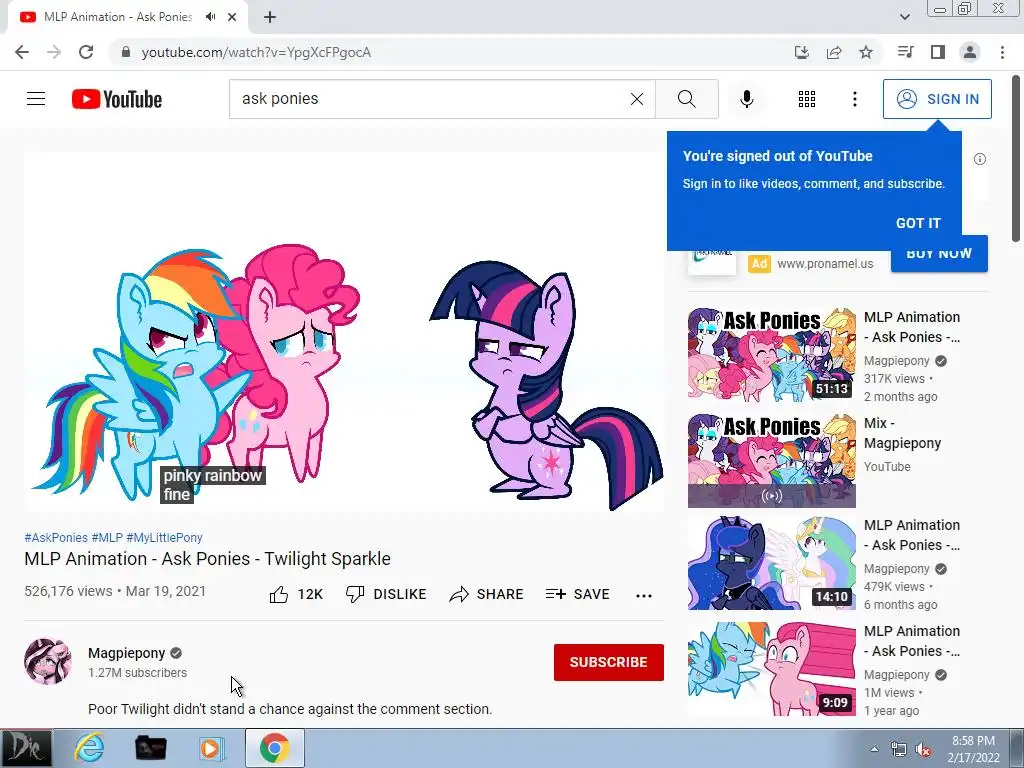The image size is (1024, 768).
Task: Open the media player taskbar icon
Action: [211, 748]
